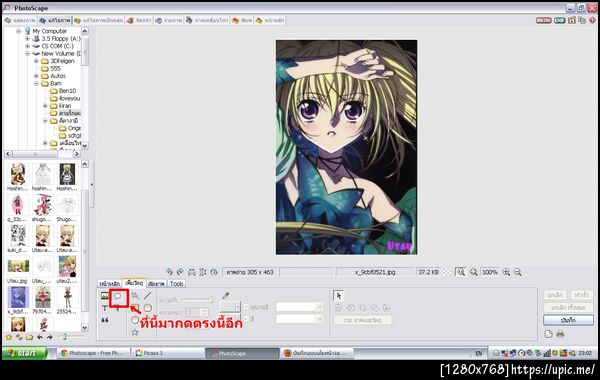Switch to the Home tab in bottom panel
Screen dimensions: 600x380
(x=109, y=284)
